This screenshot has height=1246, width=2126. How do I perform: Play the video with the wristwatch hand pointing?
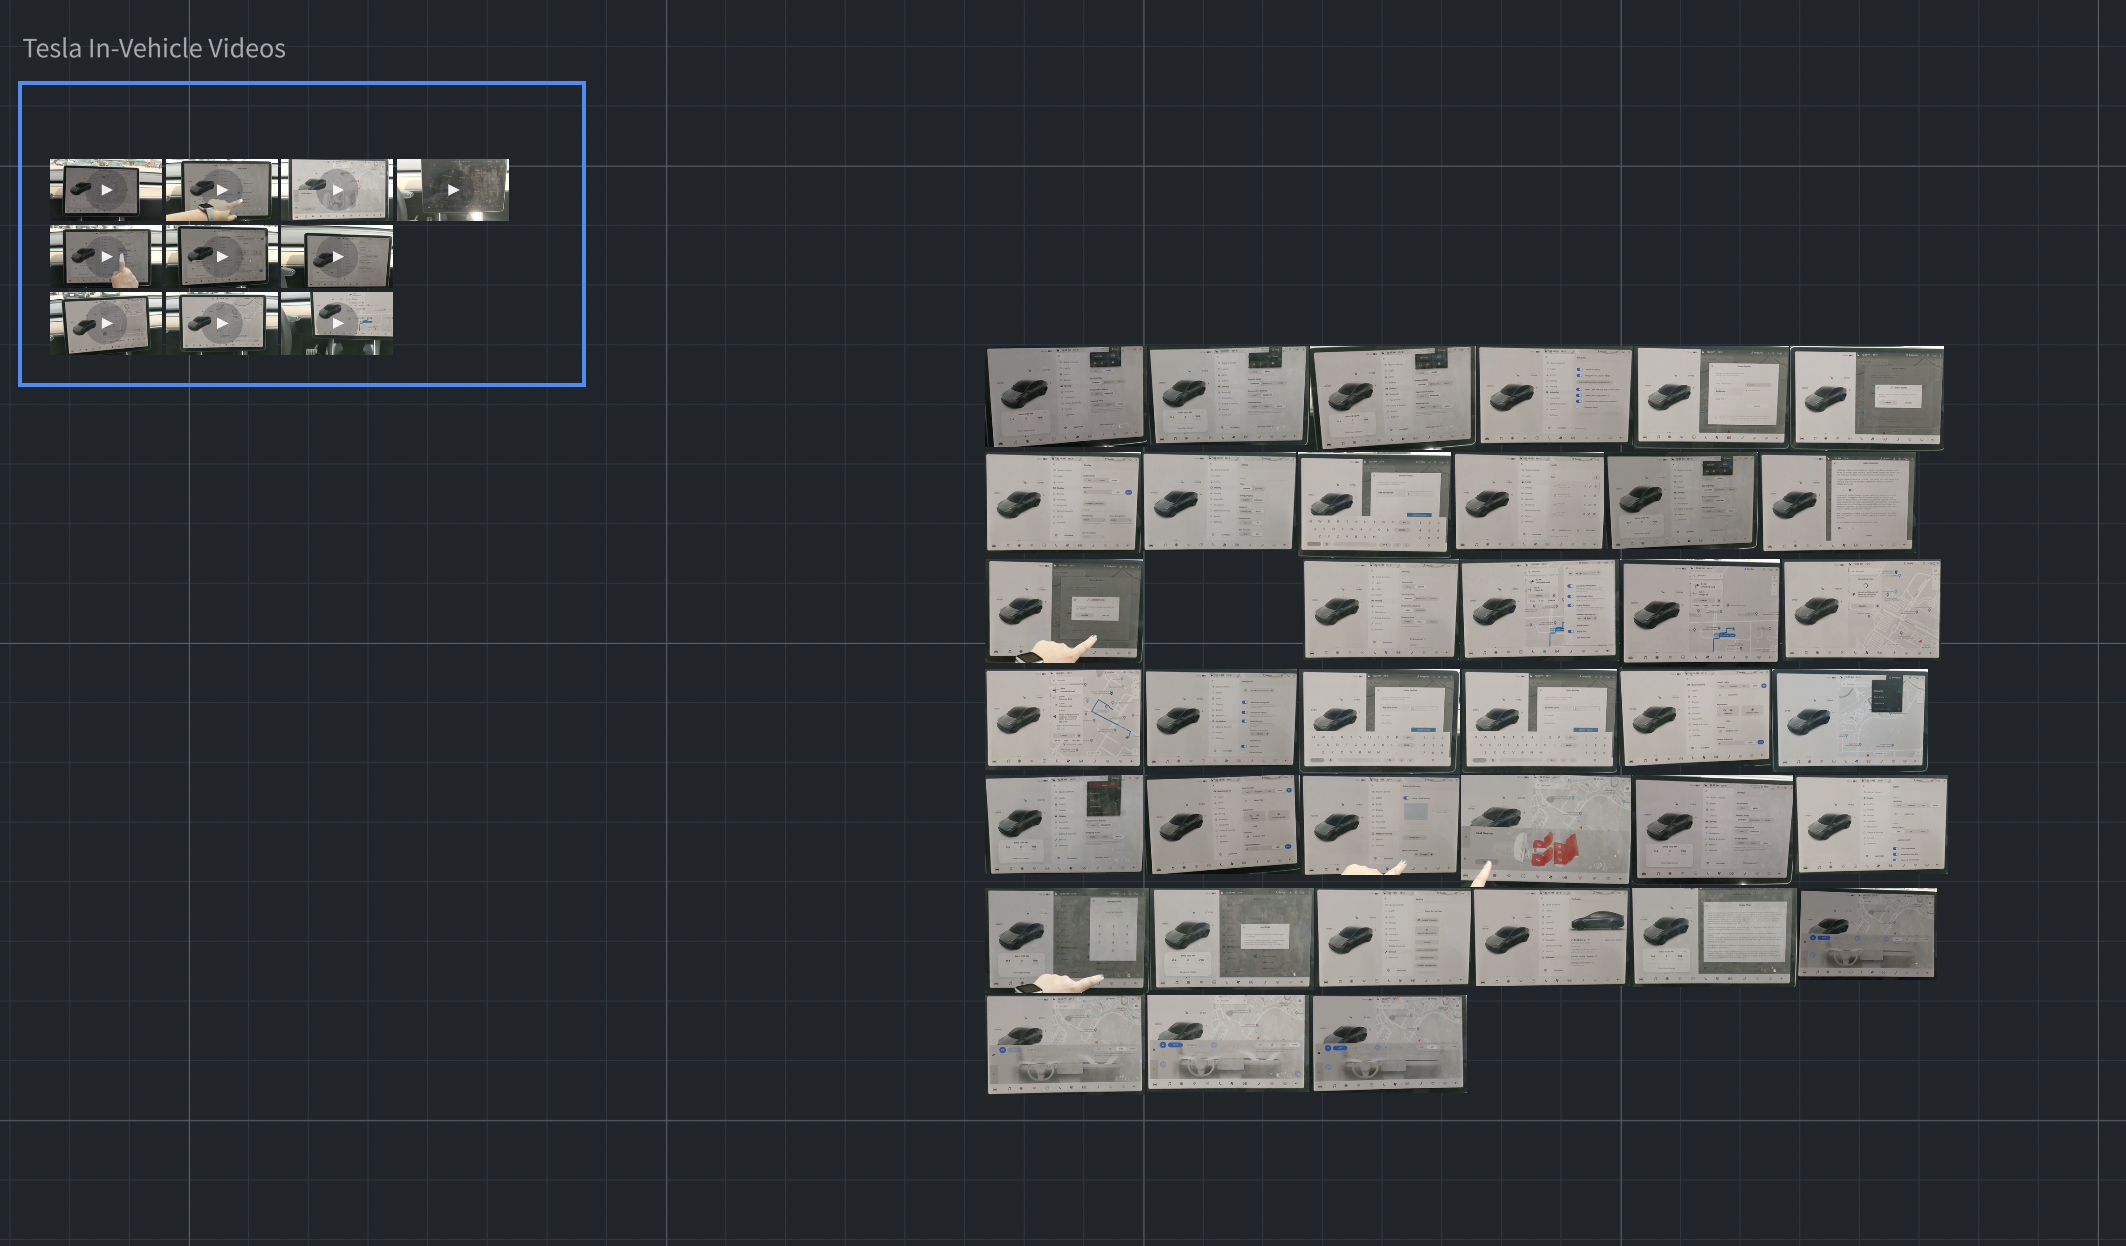(x=222, y=189)
